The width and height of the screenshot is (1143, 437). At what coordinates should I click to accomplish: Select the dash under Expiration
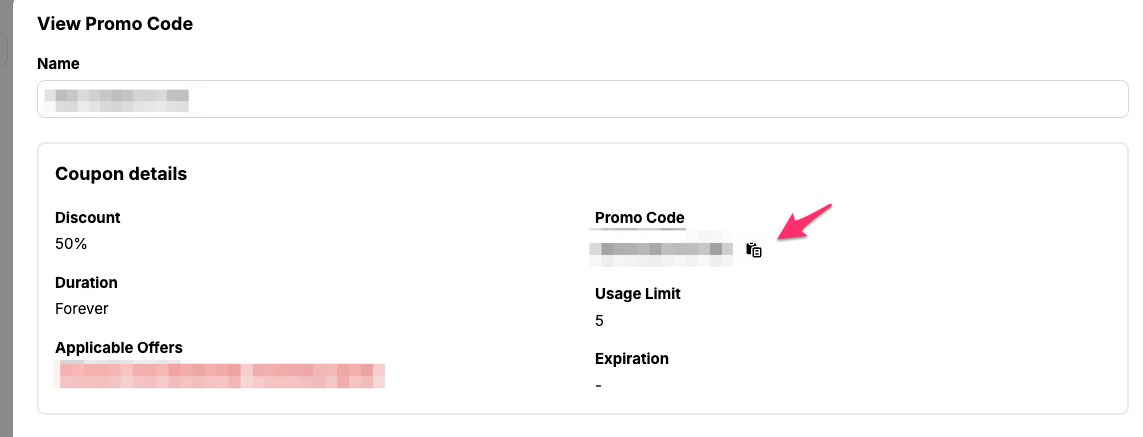[598, 385]
